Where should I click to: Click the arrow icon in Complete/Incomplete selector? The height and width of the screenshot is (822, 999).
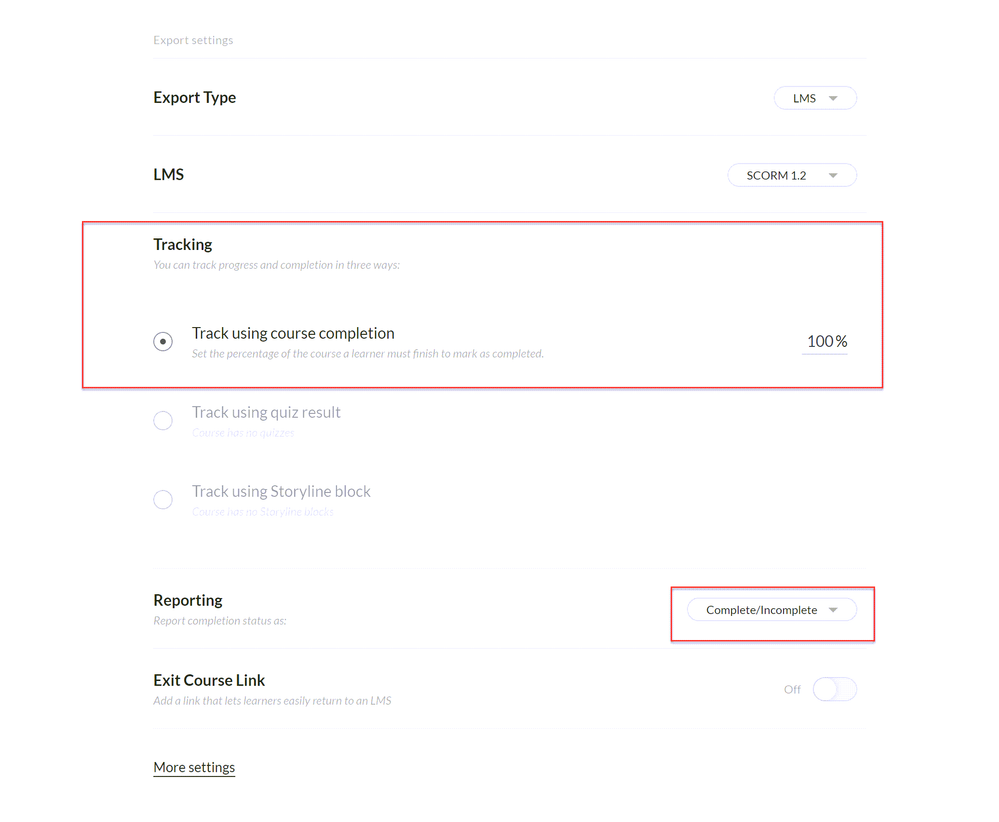click(x=834, y=610)
